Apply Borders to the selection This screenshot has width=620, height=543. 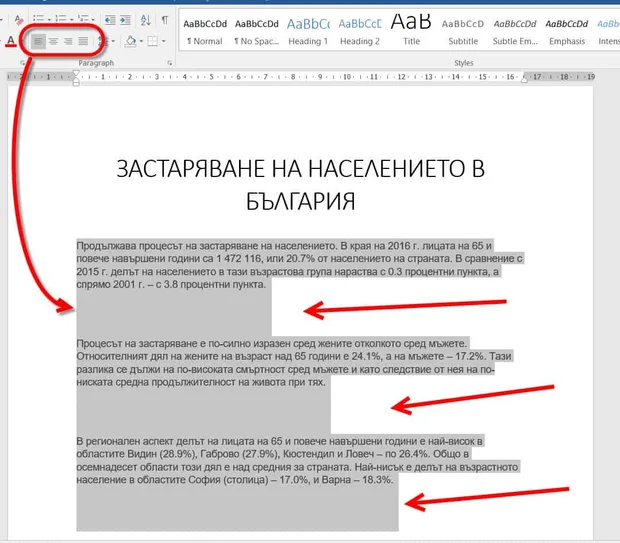pyautogui.click(x=153, y=41)
